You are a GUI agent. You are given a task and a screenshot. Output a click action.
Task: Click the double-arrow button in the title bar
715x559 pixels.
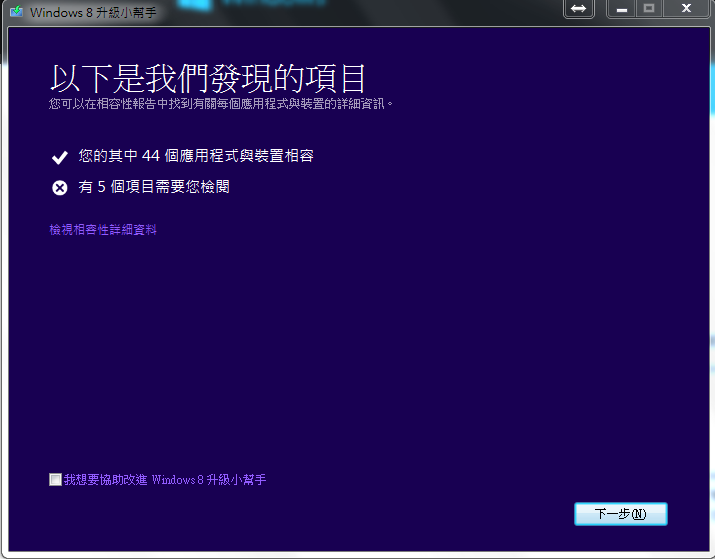579,9
